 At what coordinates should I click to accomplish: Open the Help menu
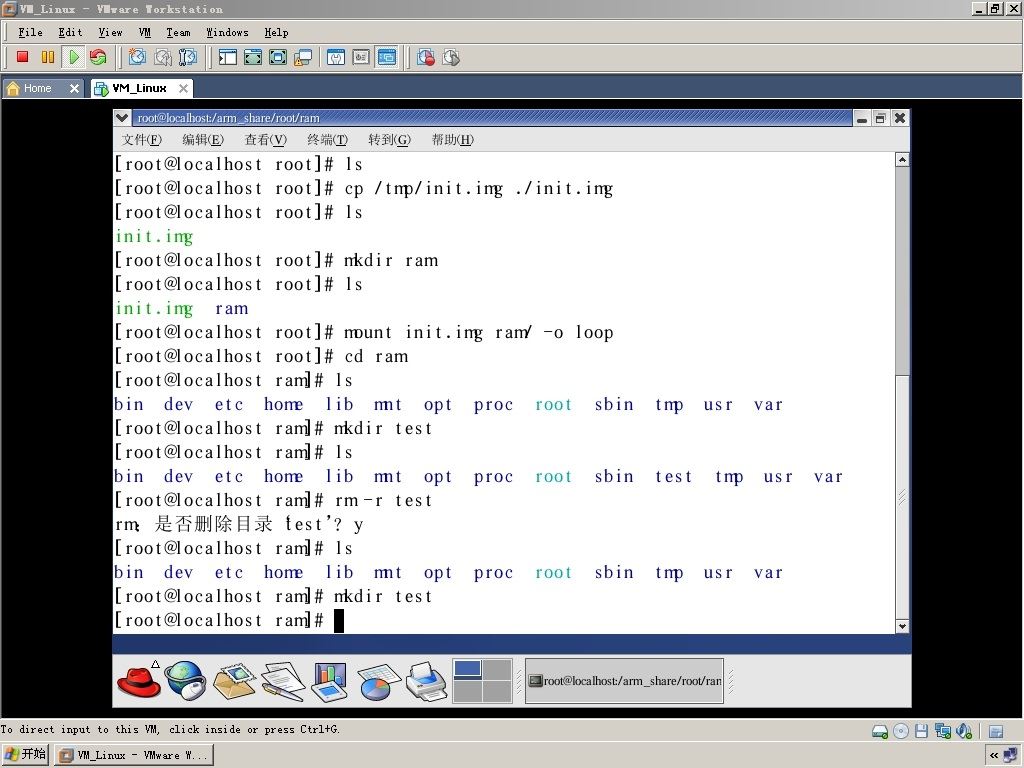(x=276, y=32)
